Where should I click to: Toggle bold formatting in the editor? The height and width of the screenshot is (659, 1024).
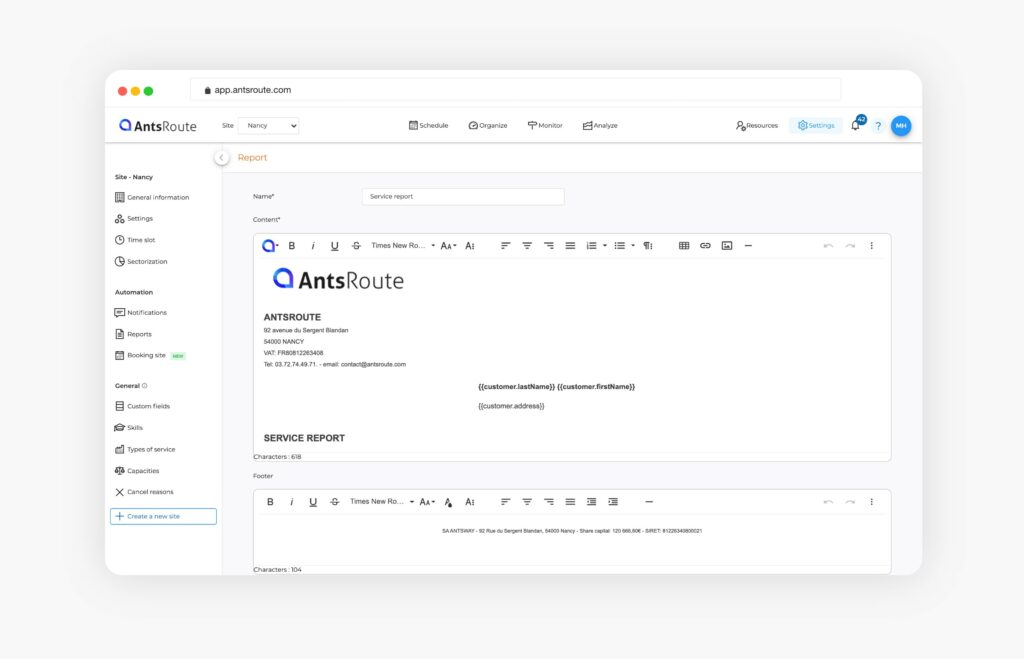pos(292,245)
